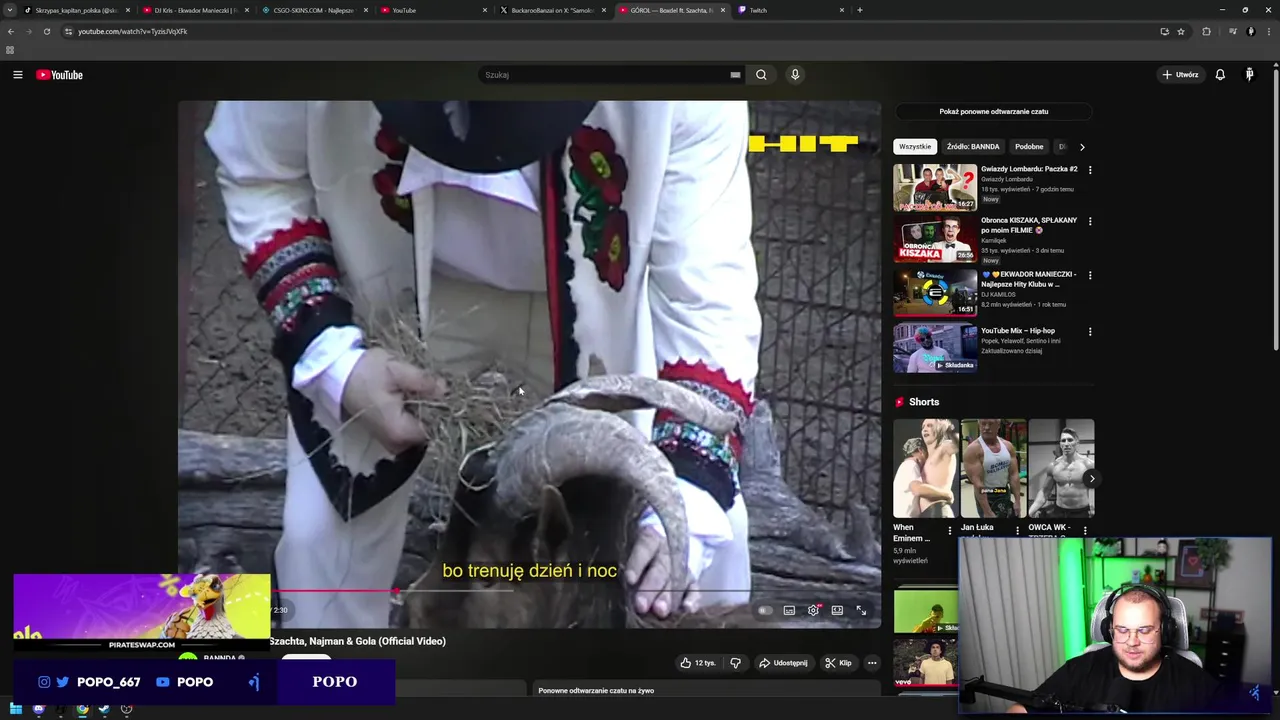This screenshot has width=1280, height=720.
Task: Reload the page in the browser
Action: point(46,31)
